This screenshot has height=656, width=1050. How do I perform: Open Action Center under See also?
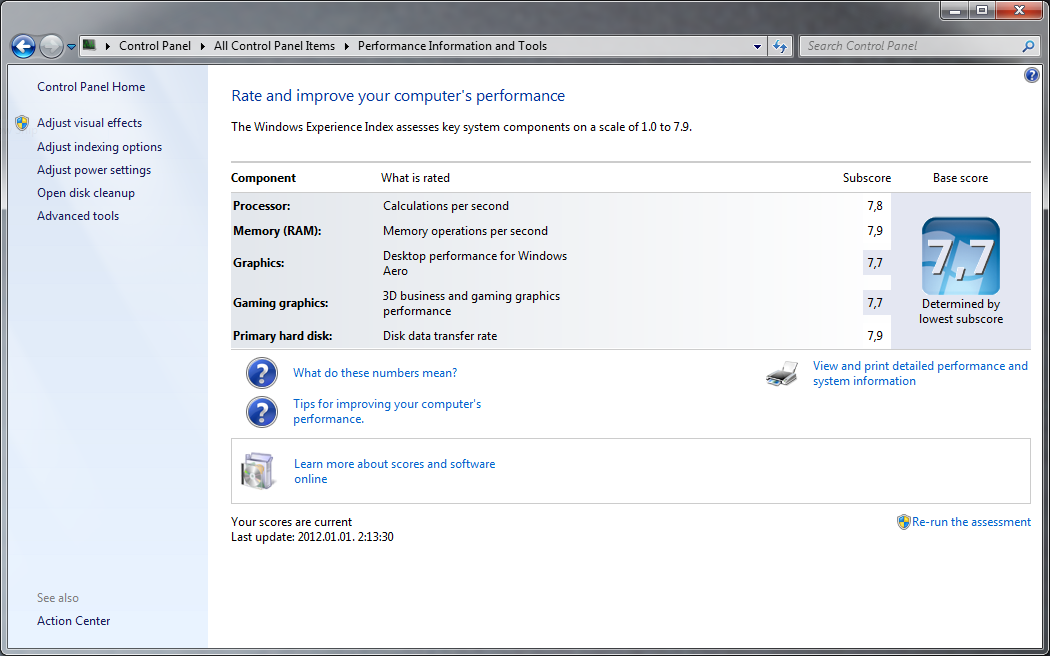74,621
